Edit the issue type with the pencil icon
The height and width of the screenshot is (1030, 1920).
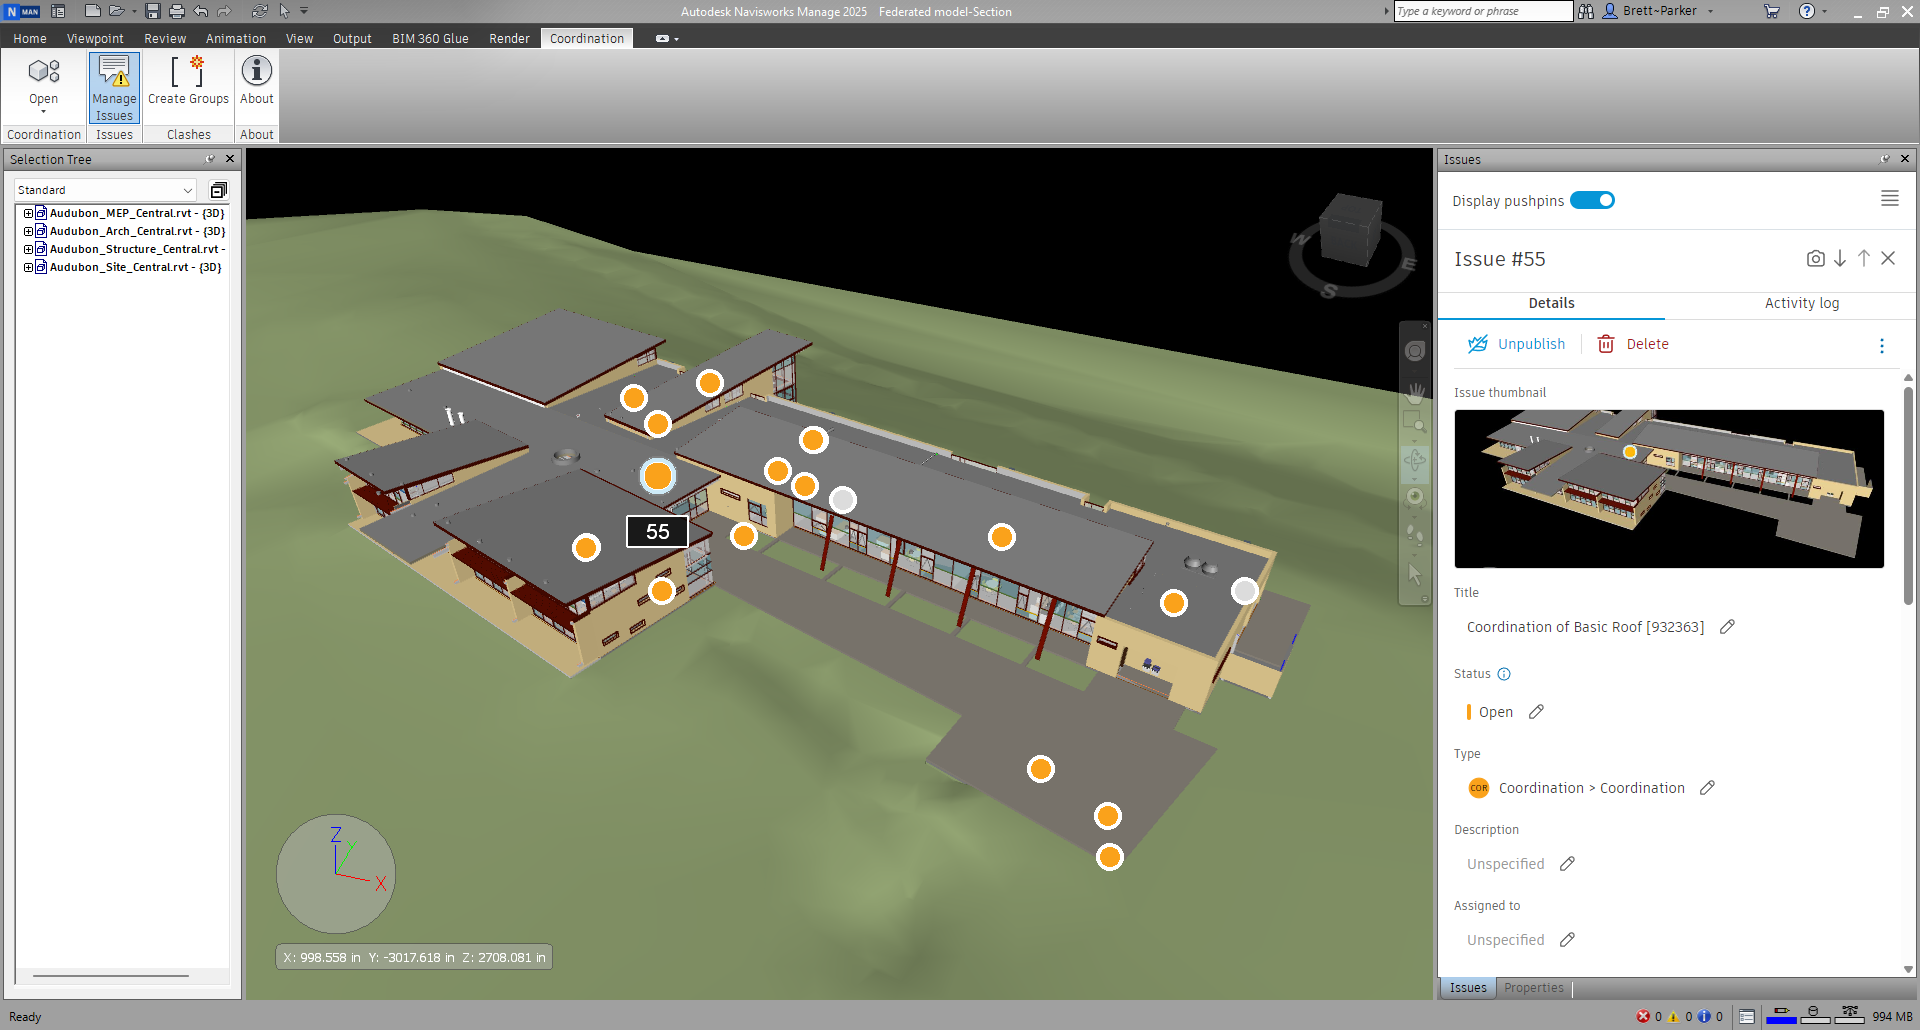[x=1707, y=788]
